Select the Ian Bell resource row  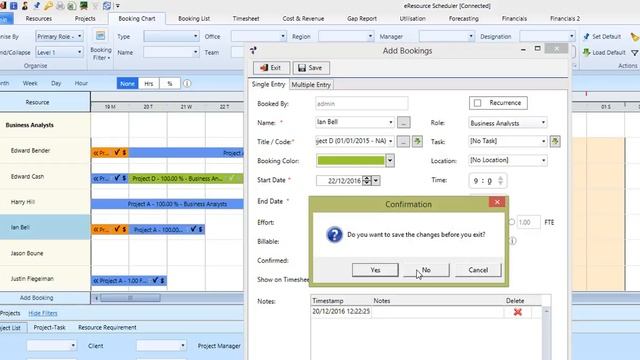click(x=45, y=227)
